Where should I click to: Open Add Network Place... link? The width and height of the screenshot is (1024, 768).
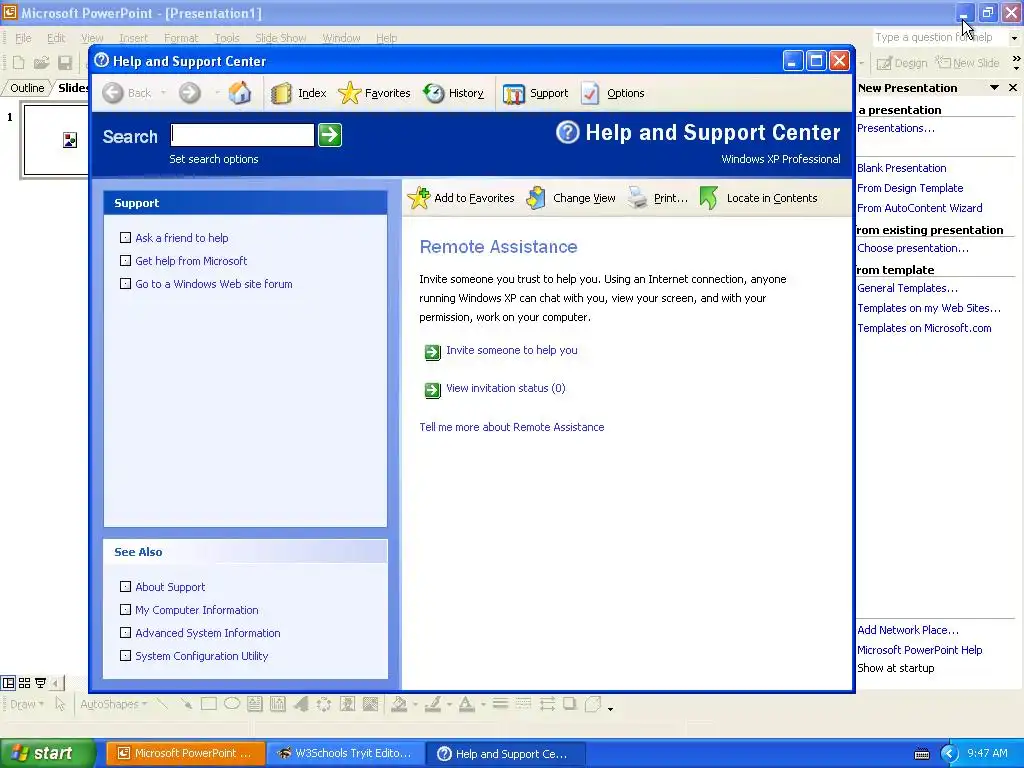point(908,630)
